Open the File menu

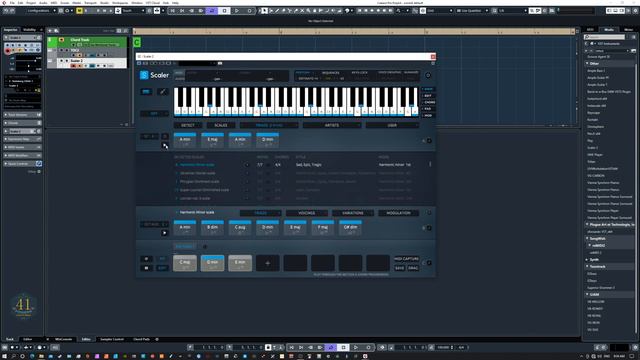click(x=12, y=2)
